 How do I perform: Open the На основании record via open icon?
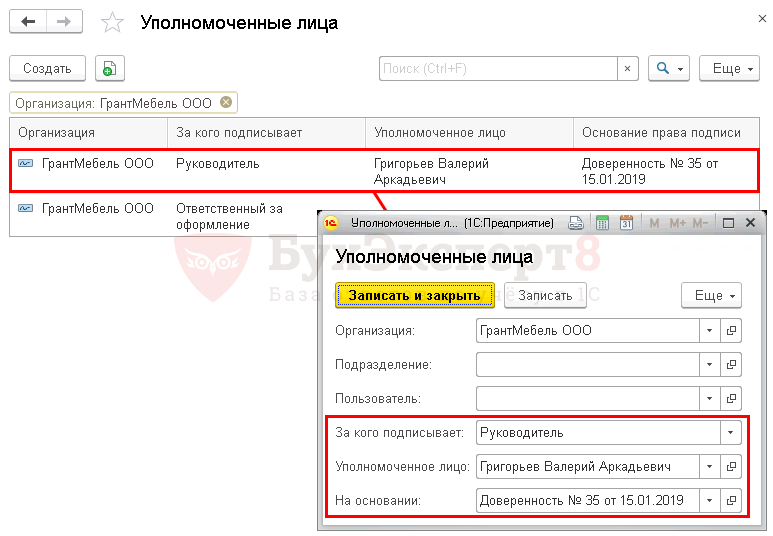pos(731,500)
